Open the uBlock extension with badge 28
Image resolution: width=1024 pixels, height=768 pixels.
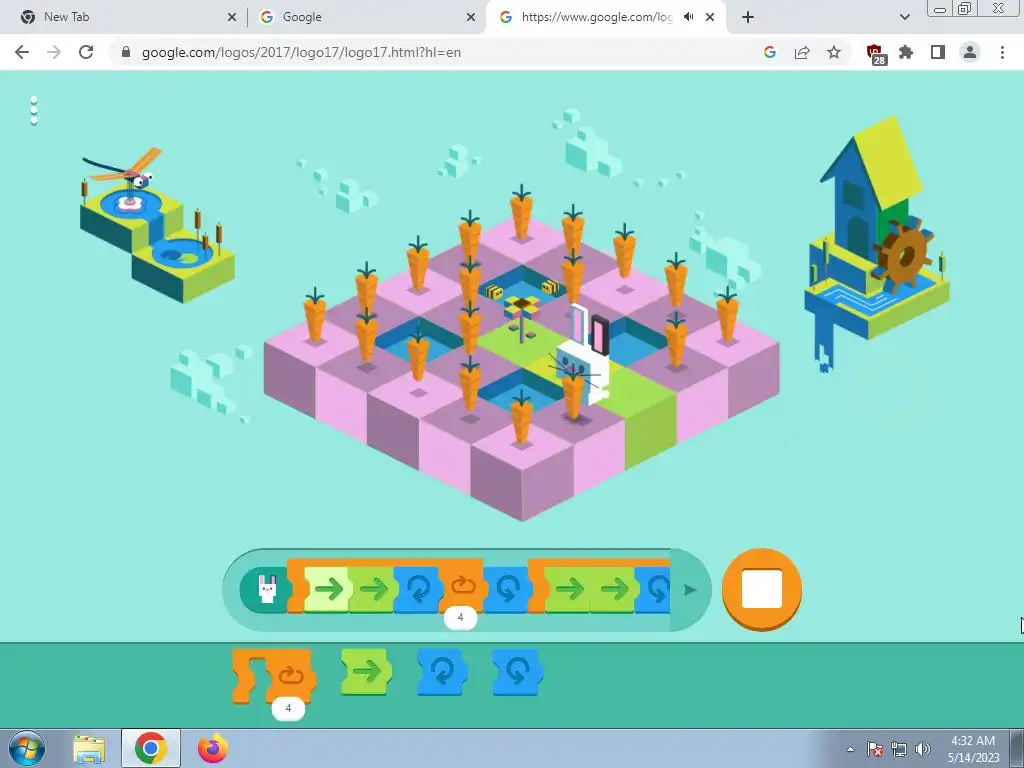[875, 54]
